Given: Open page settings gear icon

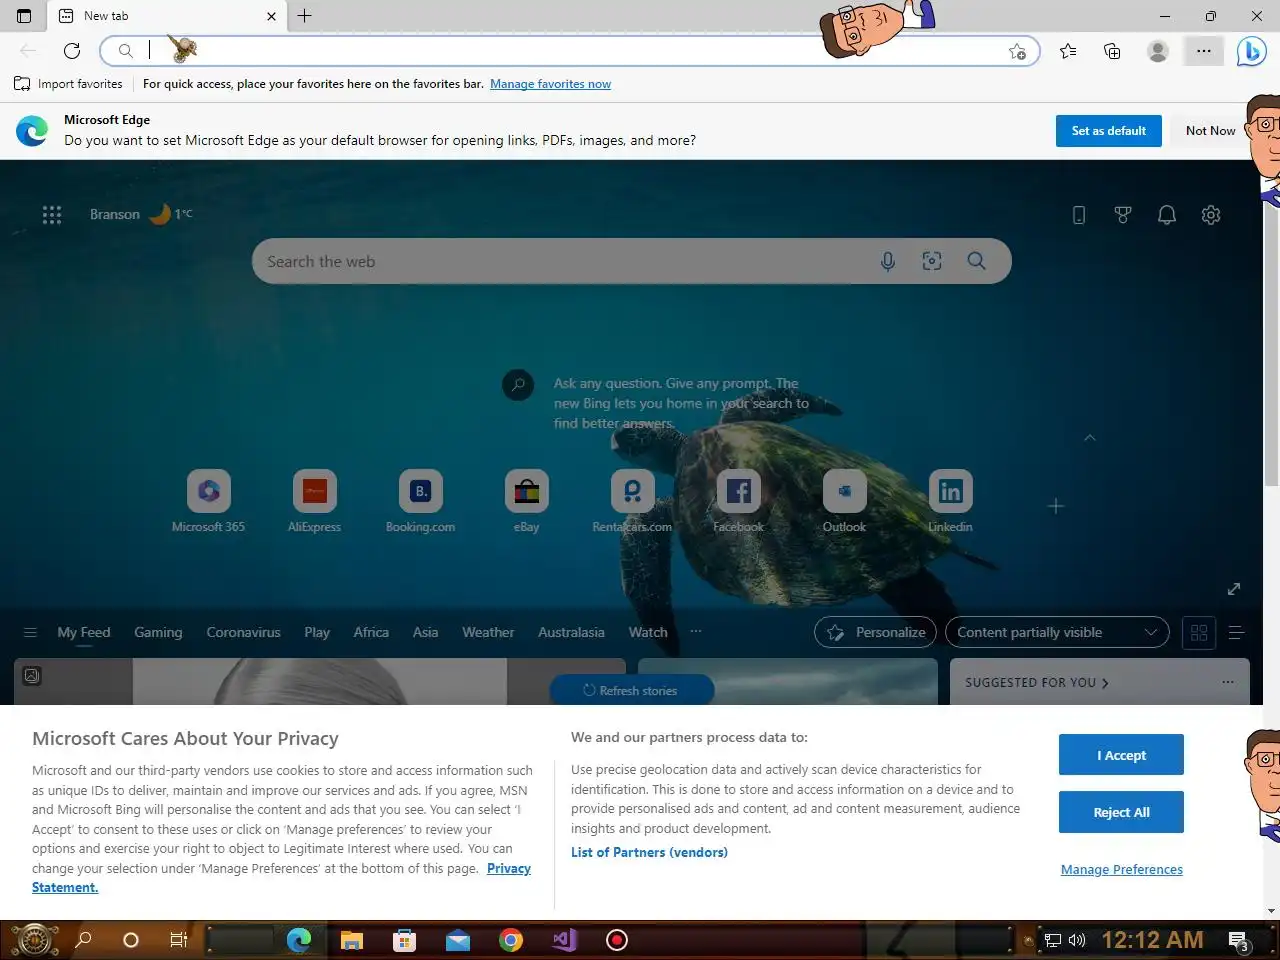Looking at the screenshot, I should (1211, 214).
